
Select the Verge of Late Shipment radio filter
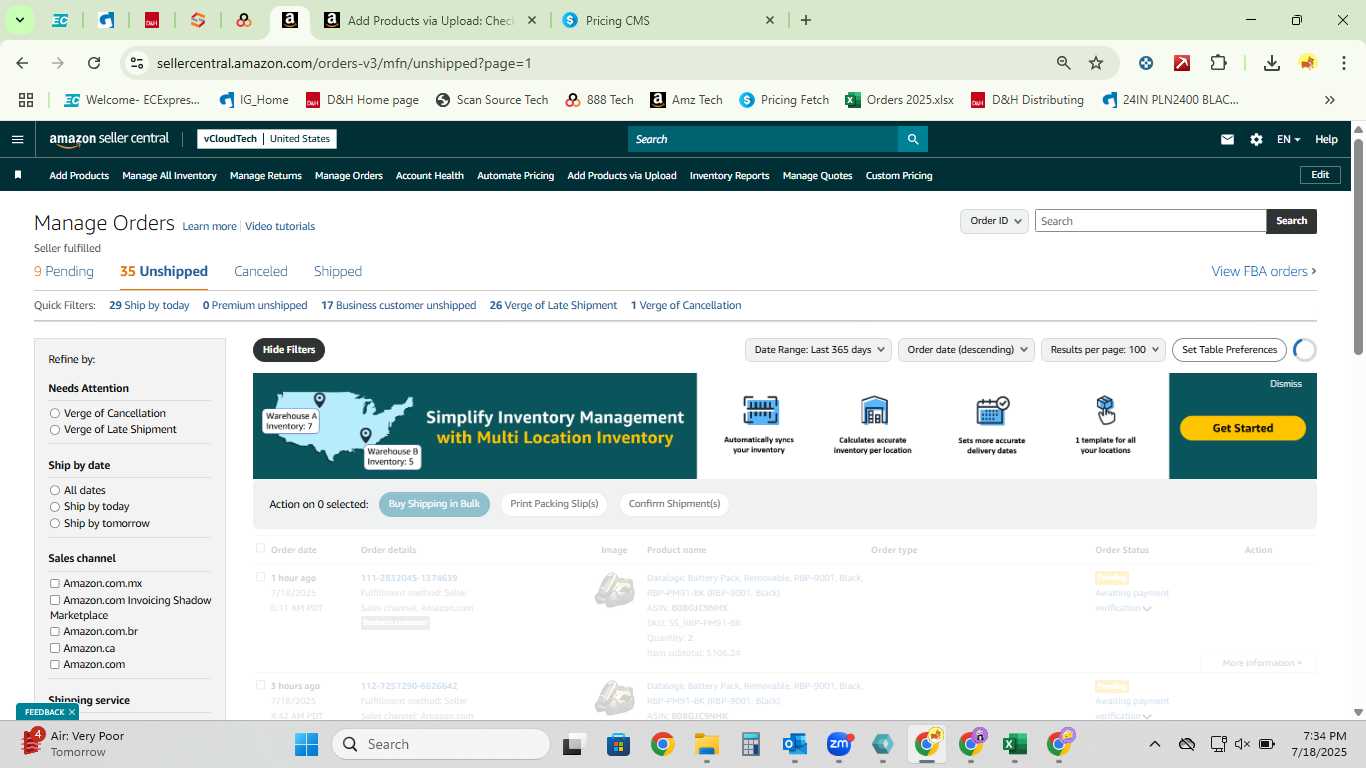[x=55, y=429]
